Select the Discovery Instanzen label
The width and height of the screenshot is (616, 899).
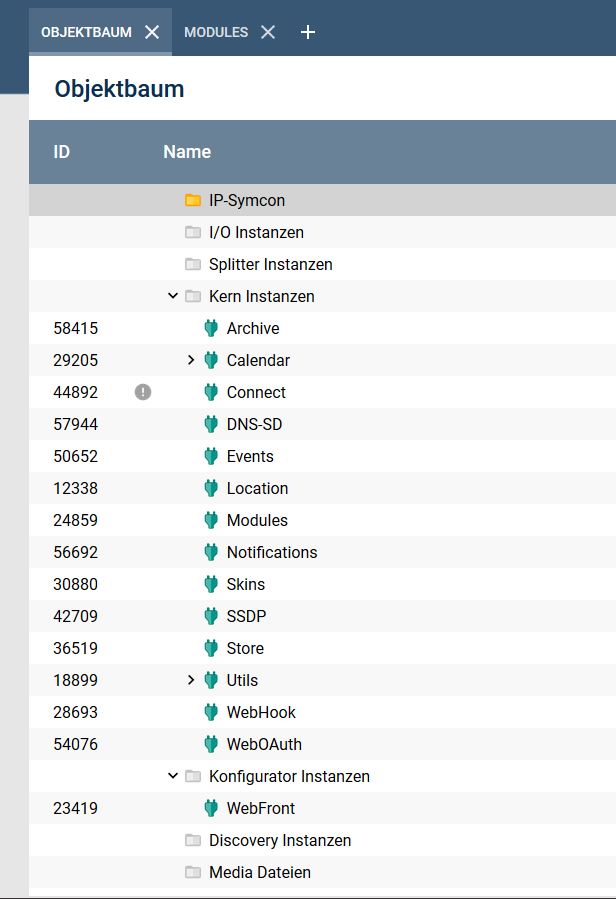click(280, 841)
